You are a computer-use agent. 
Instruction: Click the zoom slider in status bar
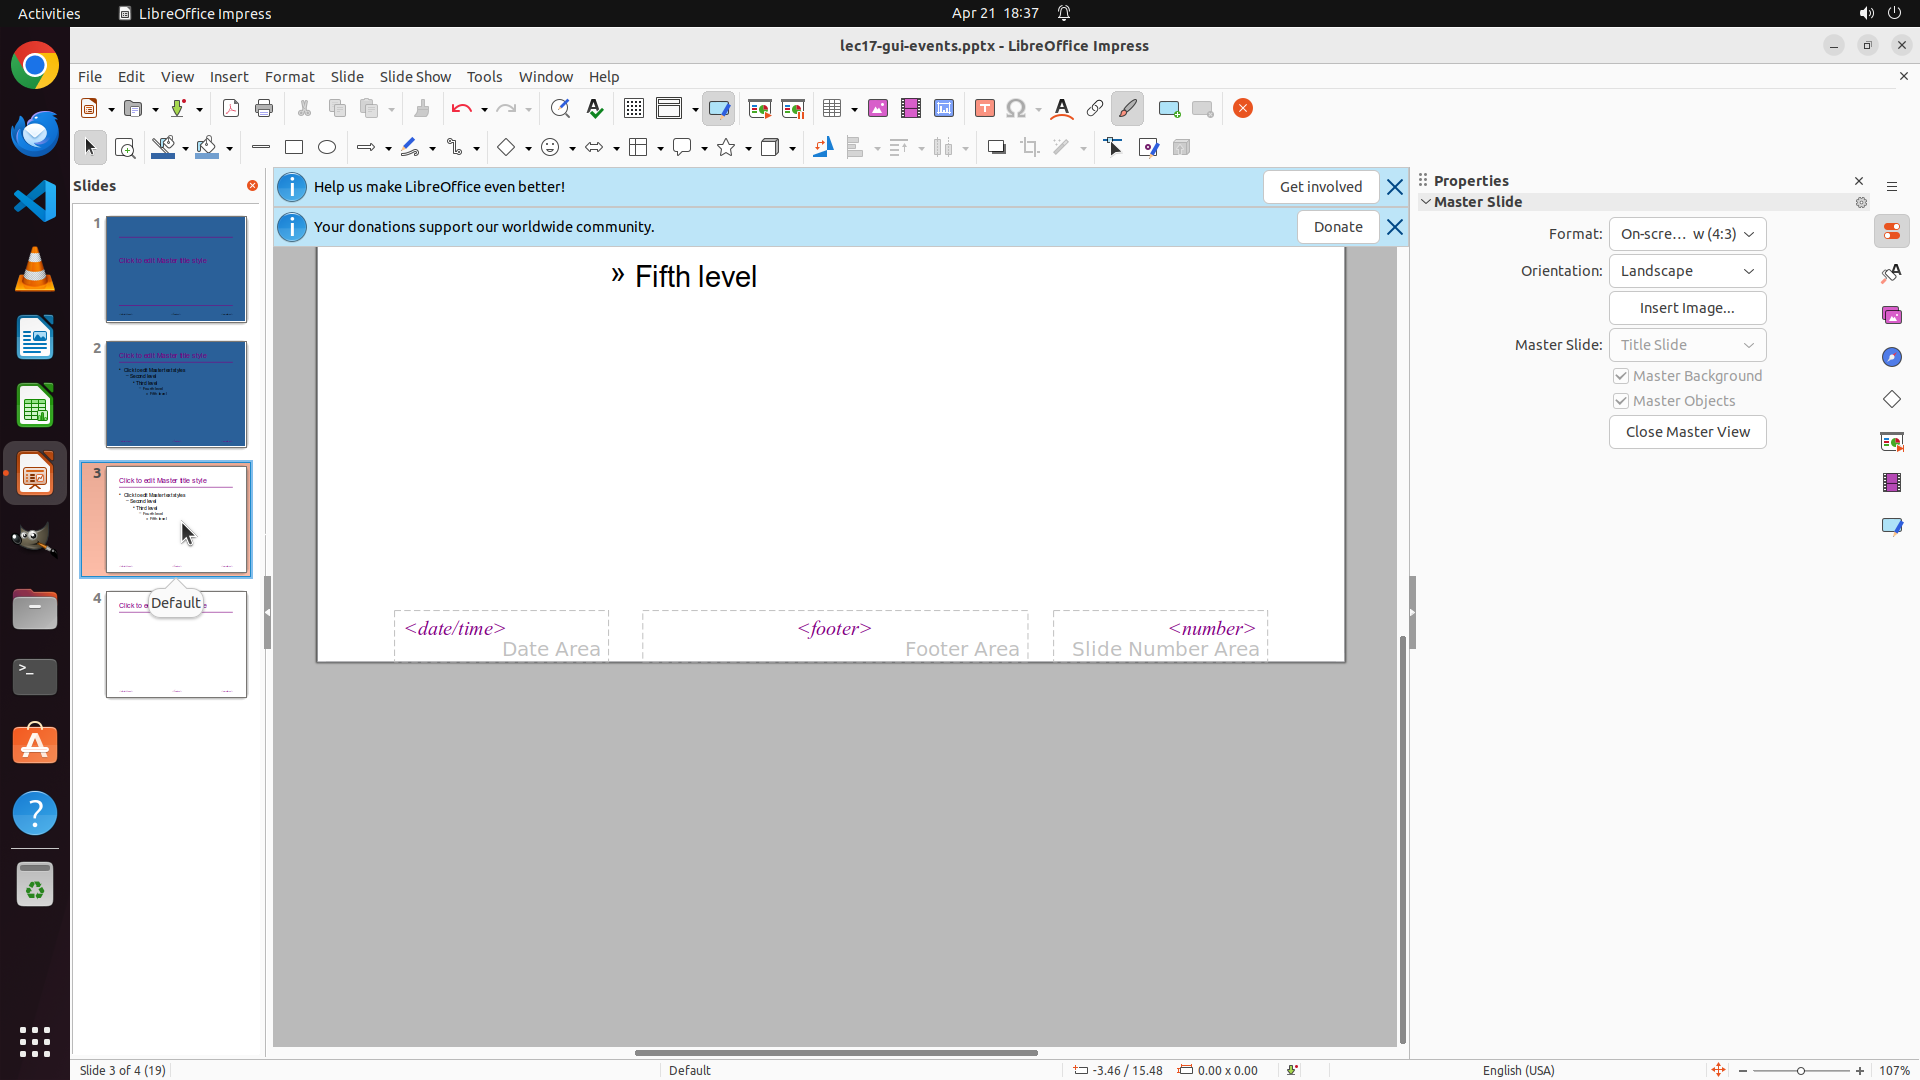(1801, 1070)
